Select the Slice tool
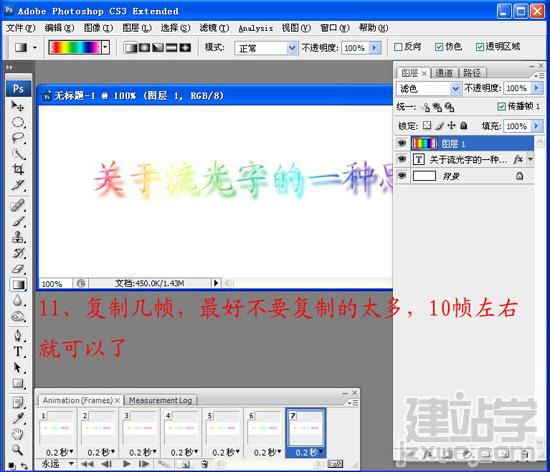The image size is (550, 472). tap(18, 185)
